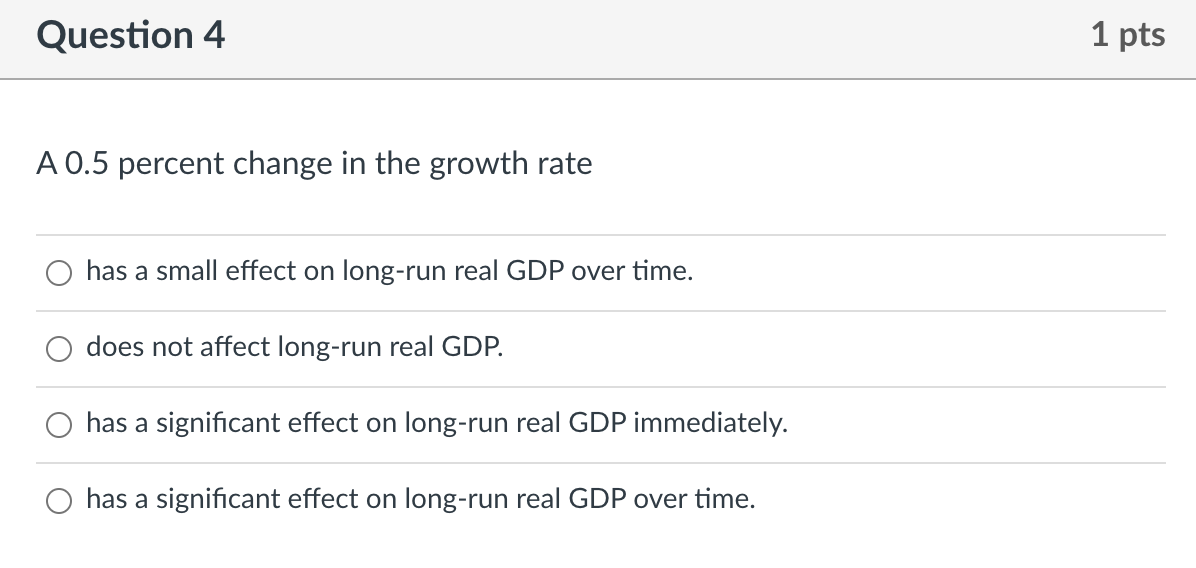
Task: Click the grey question header bar
Action: coord(598,38)
